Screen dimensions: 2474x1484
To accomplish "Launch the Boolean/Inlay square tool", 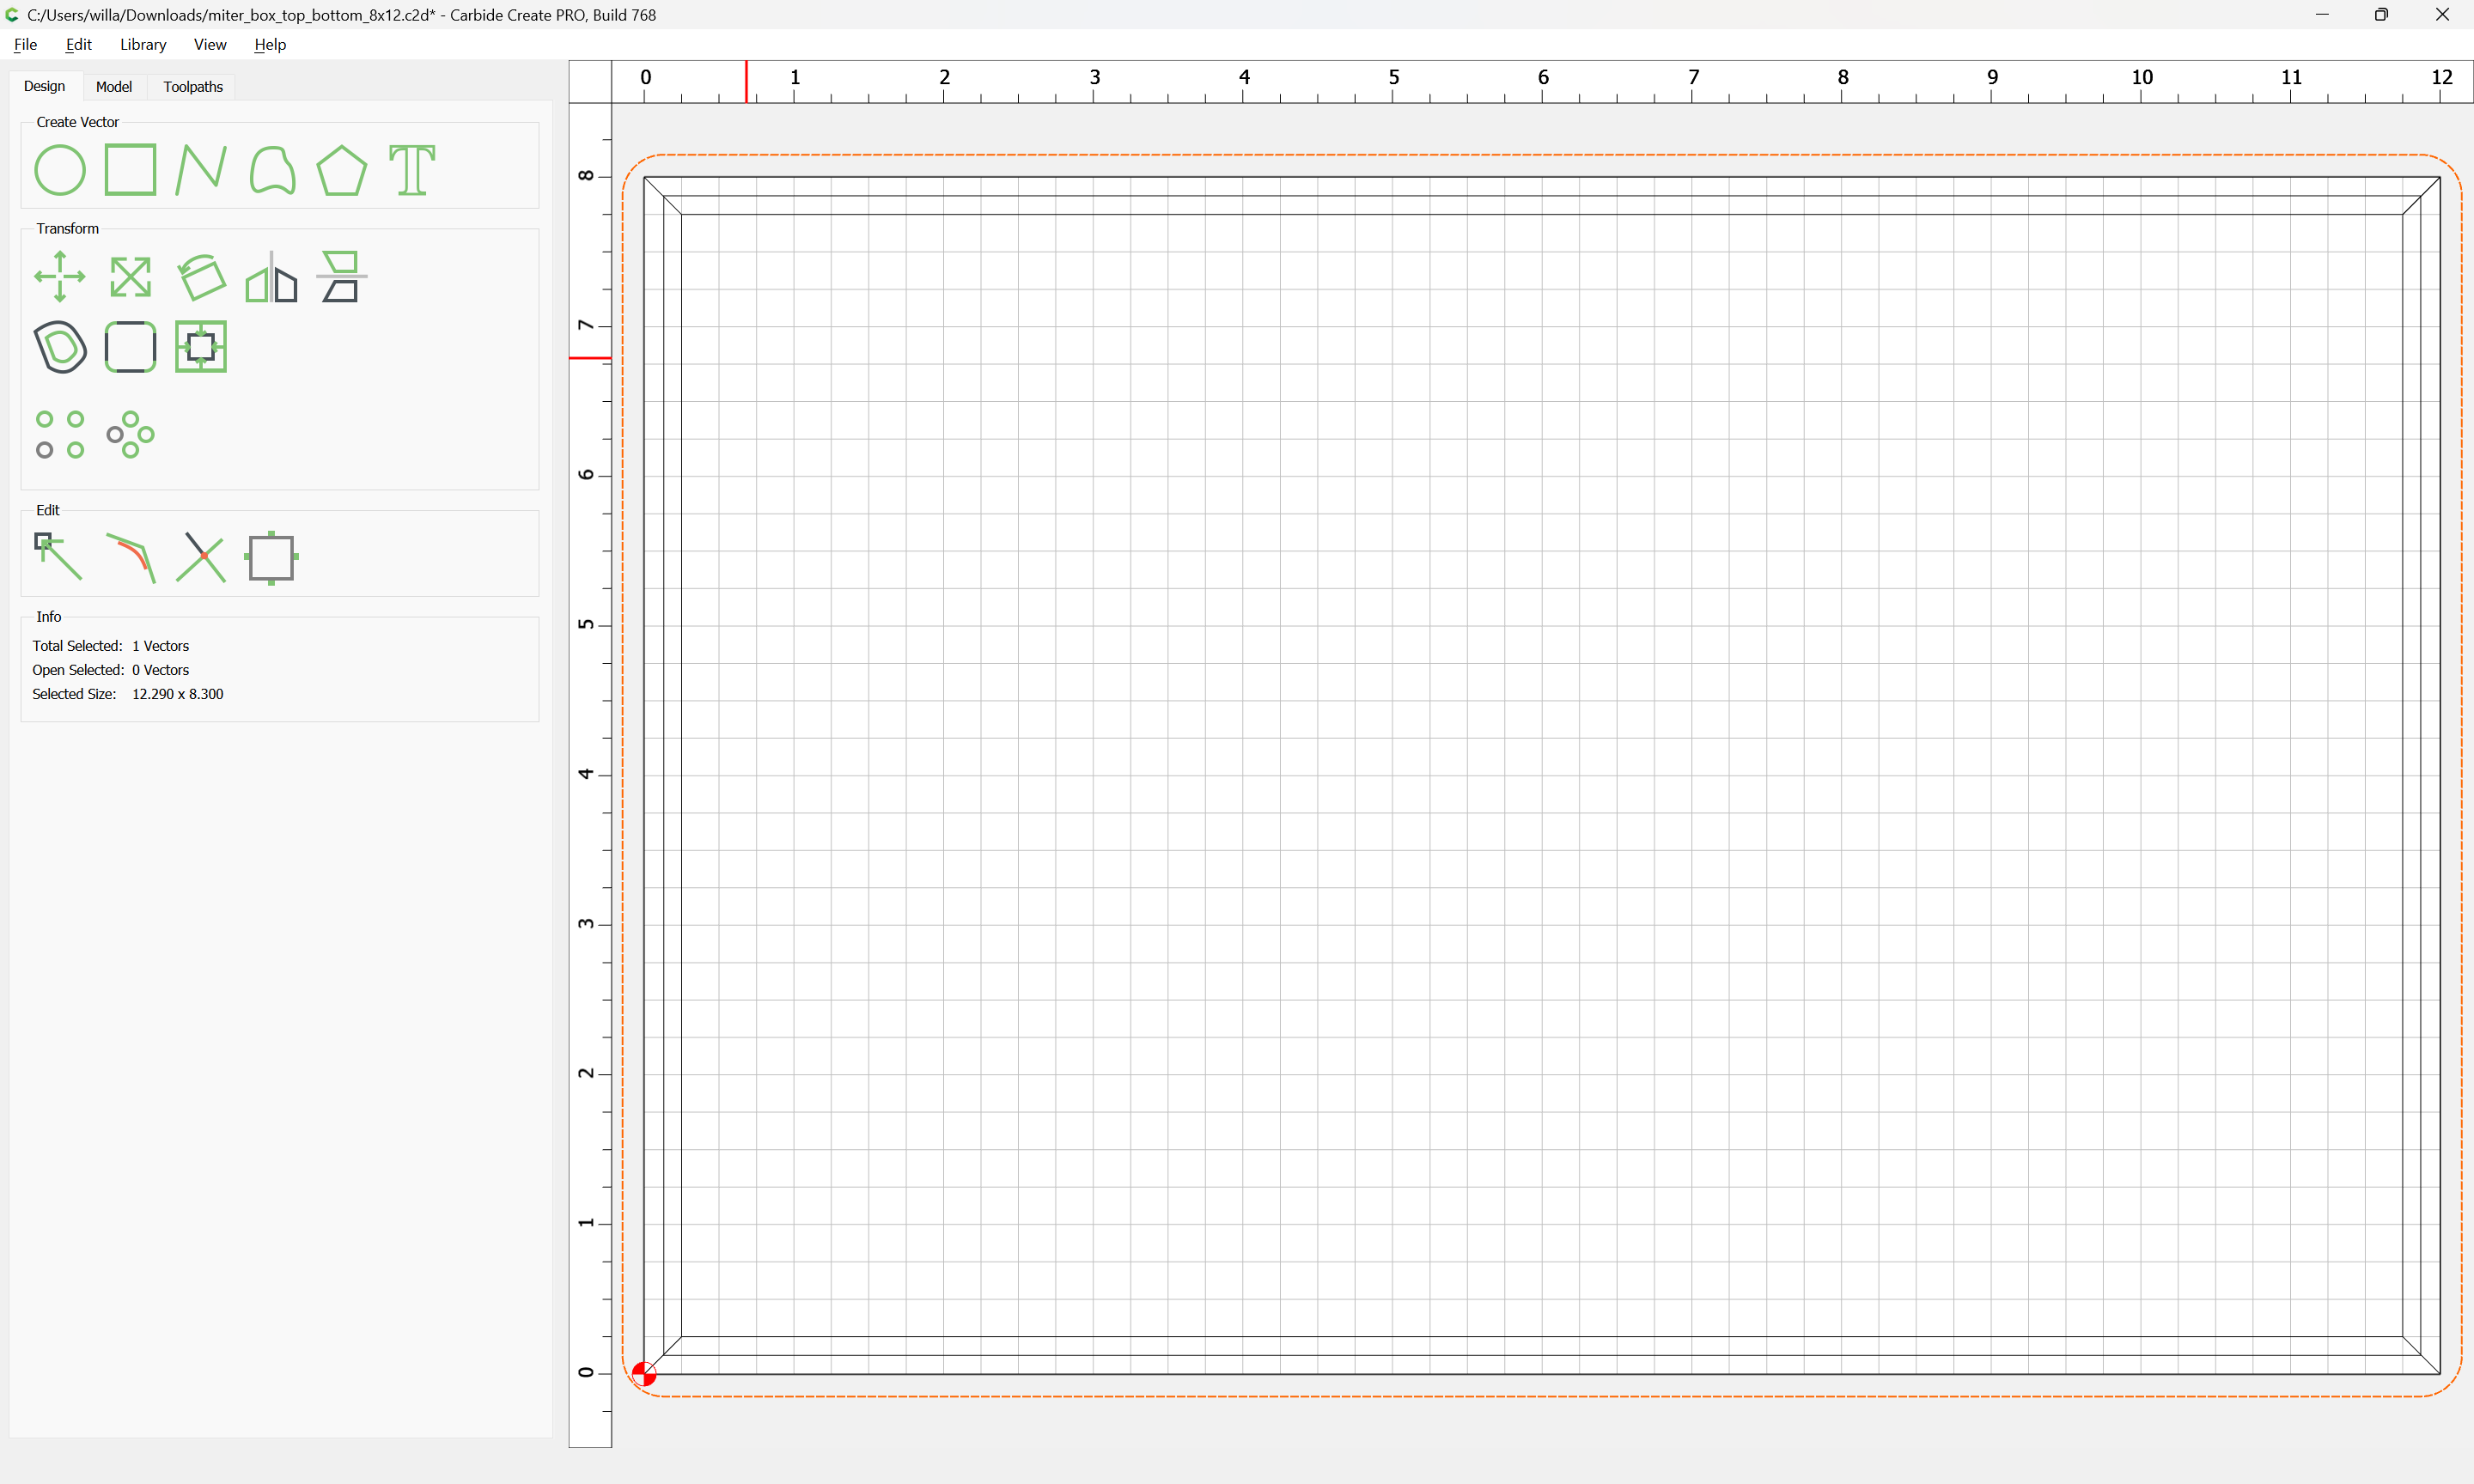I will tap(201, 347).
